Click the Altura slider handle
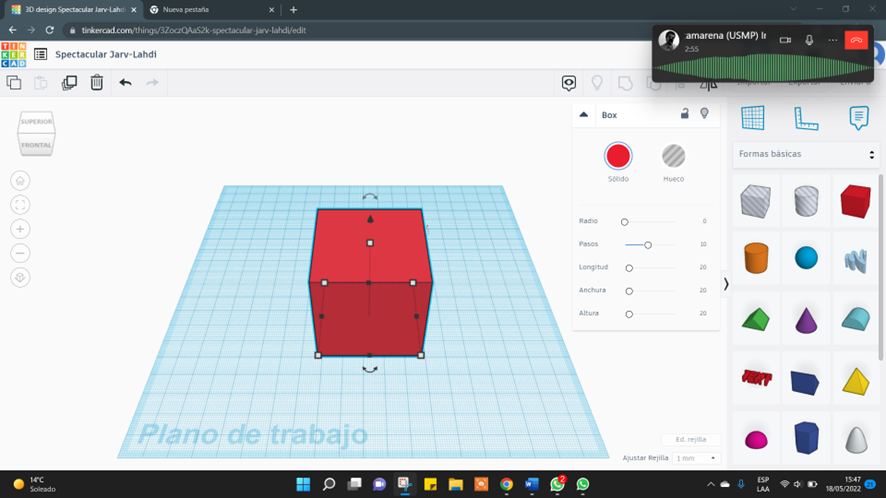886x498 pixels. pos(629,314)
